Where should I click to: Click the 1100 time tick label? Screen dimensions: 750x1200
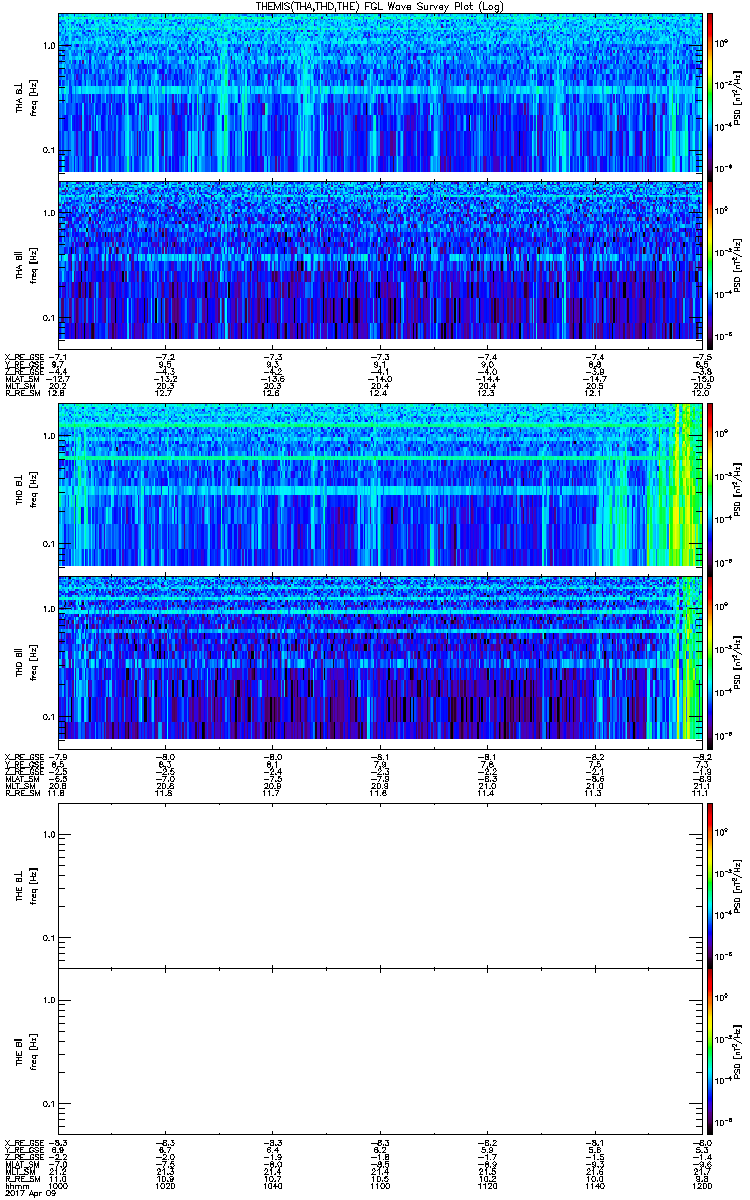coord(379,1187)
